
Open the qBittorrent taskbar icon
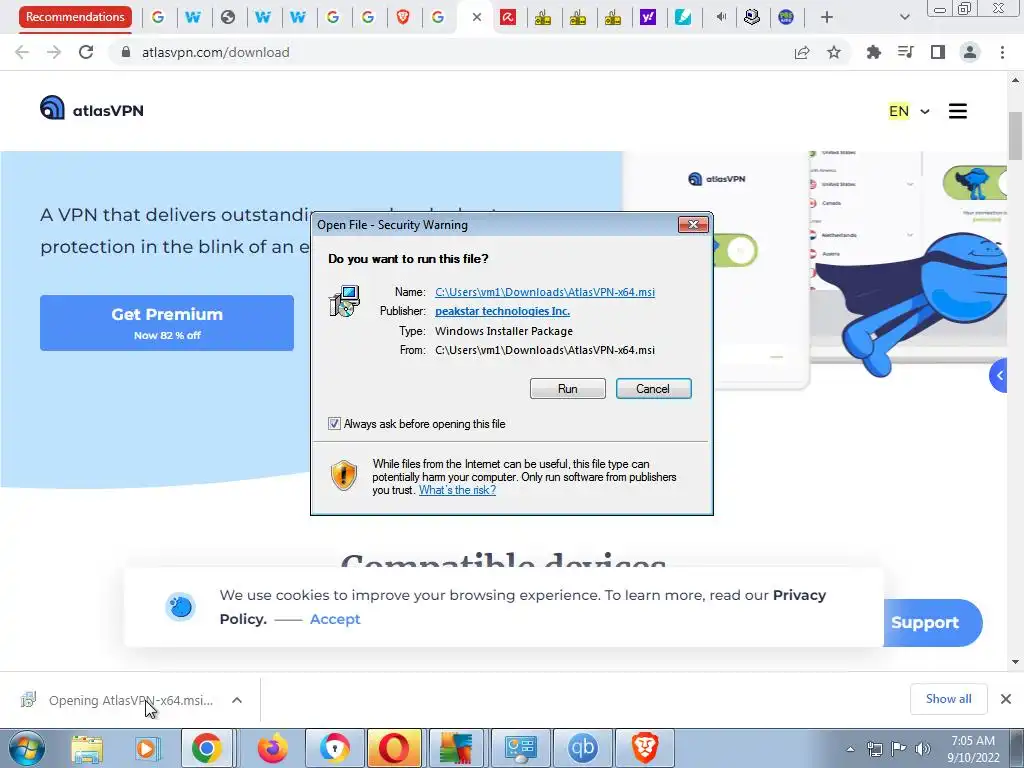coord(583,748)
